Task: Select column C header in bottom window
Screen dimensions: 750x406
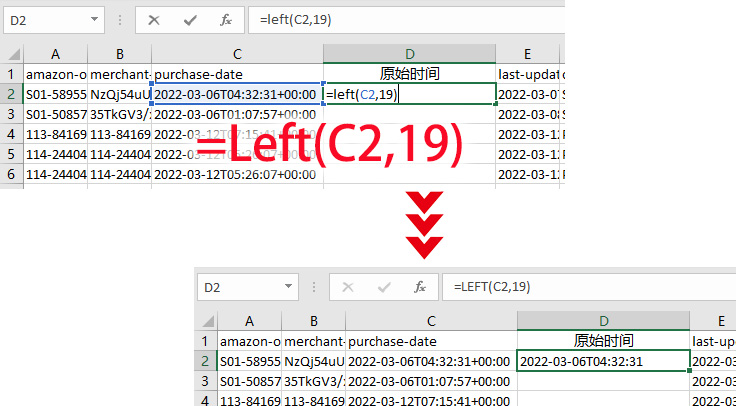Action: 431,321
